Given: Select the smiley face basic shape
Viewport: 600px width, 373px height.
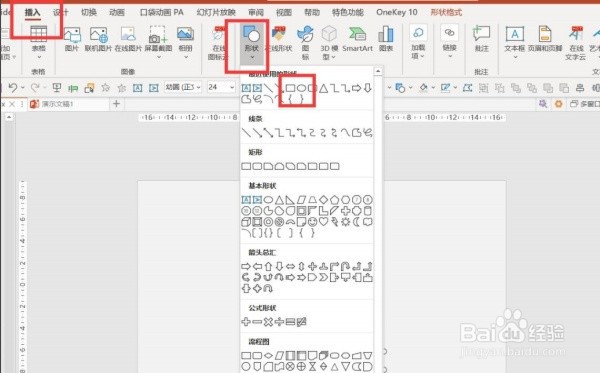Looking at the screenshot, I should click(x=313, y=222).
